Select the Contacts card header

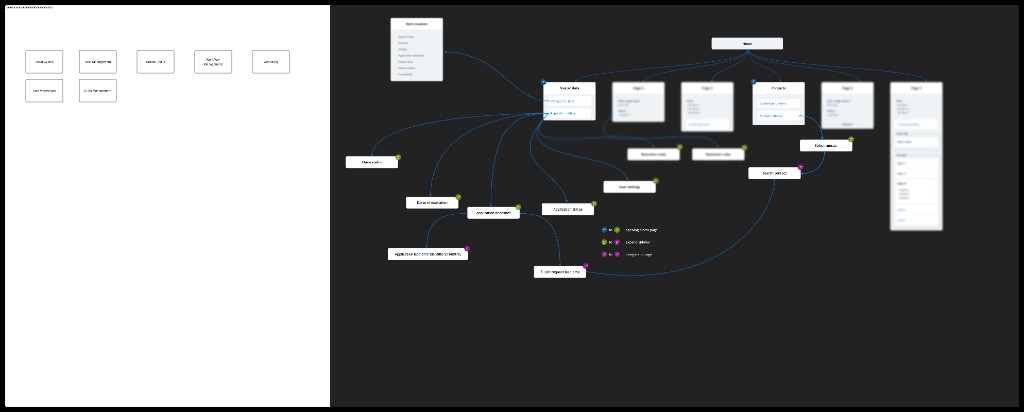coord(778,87)
